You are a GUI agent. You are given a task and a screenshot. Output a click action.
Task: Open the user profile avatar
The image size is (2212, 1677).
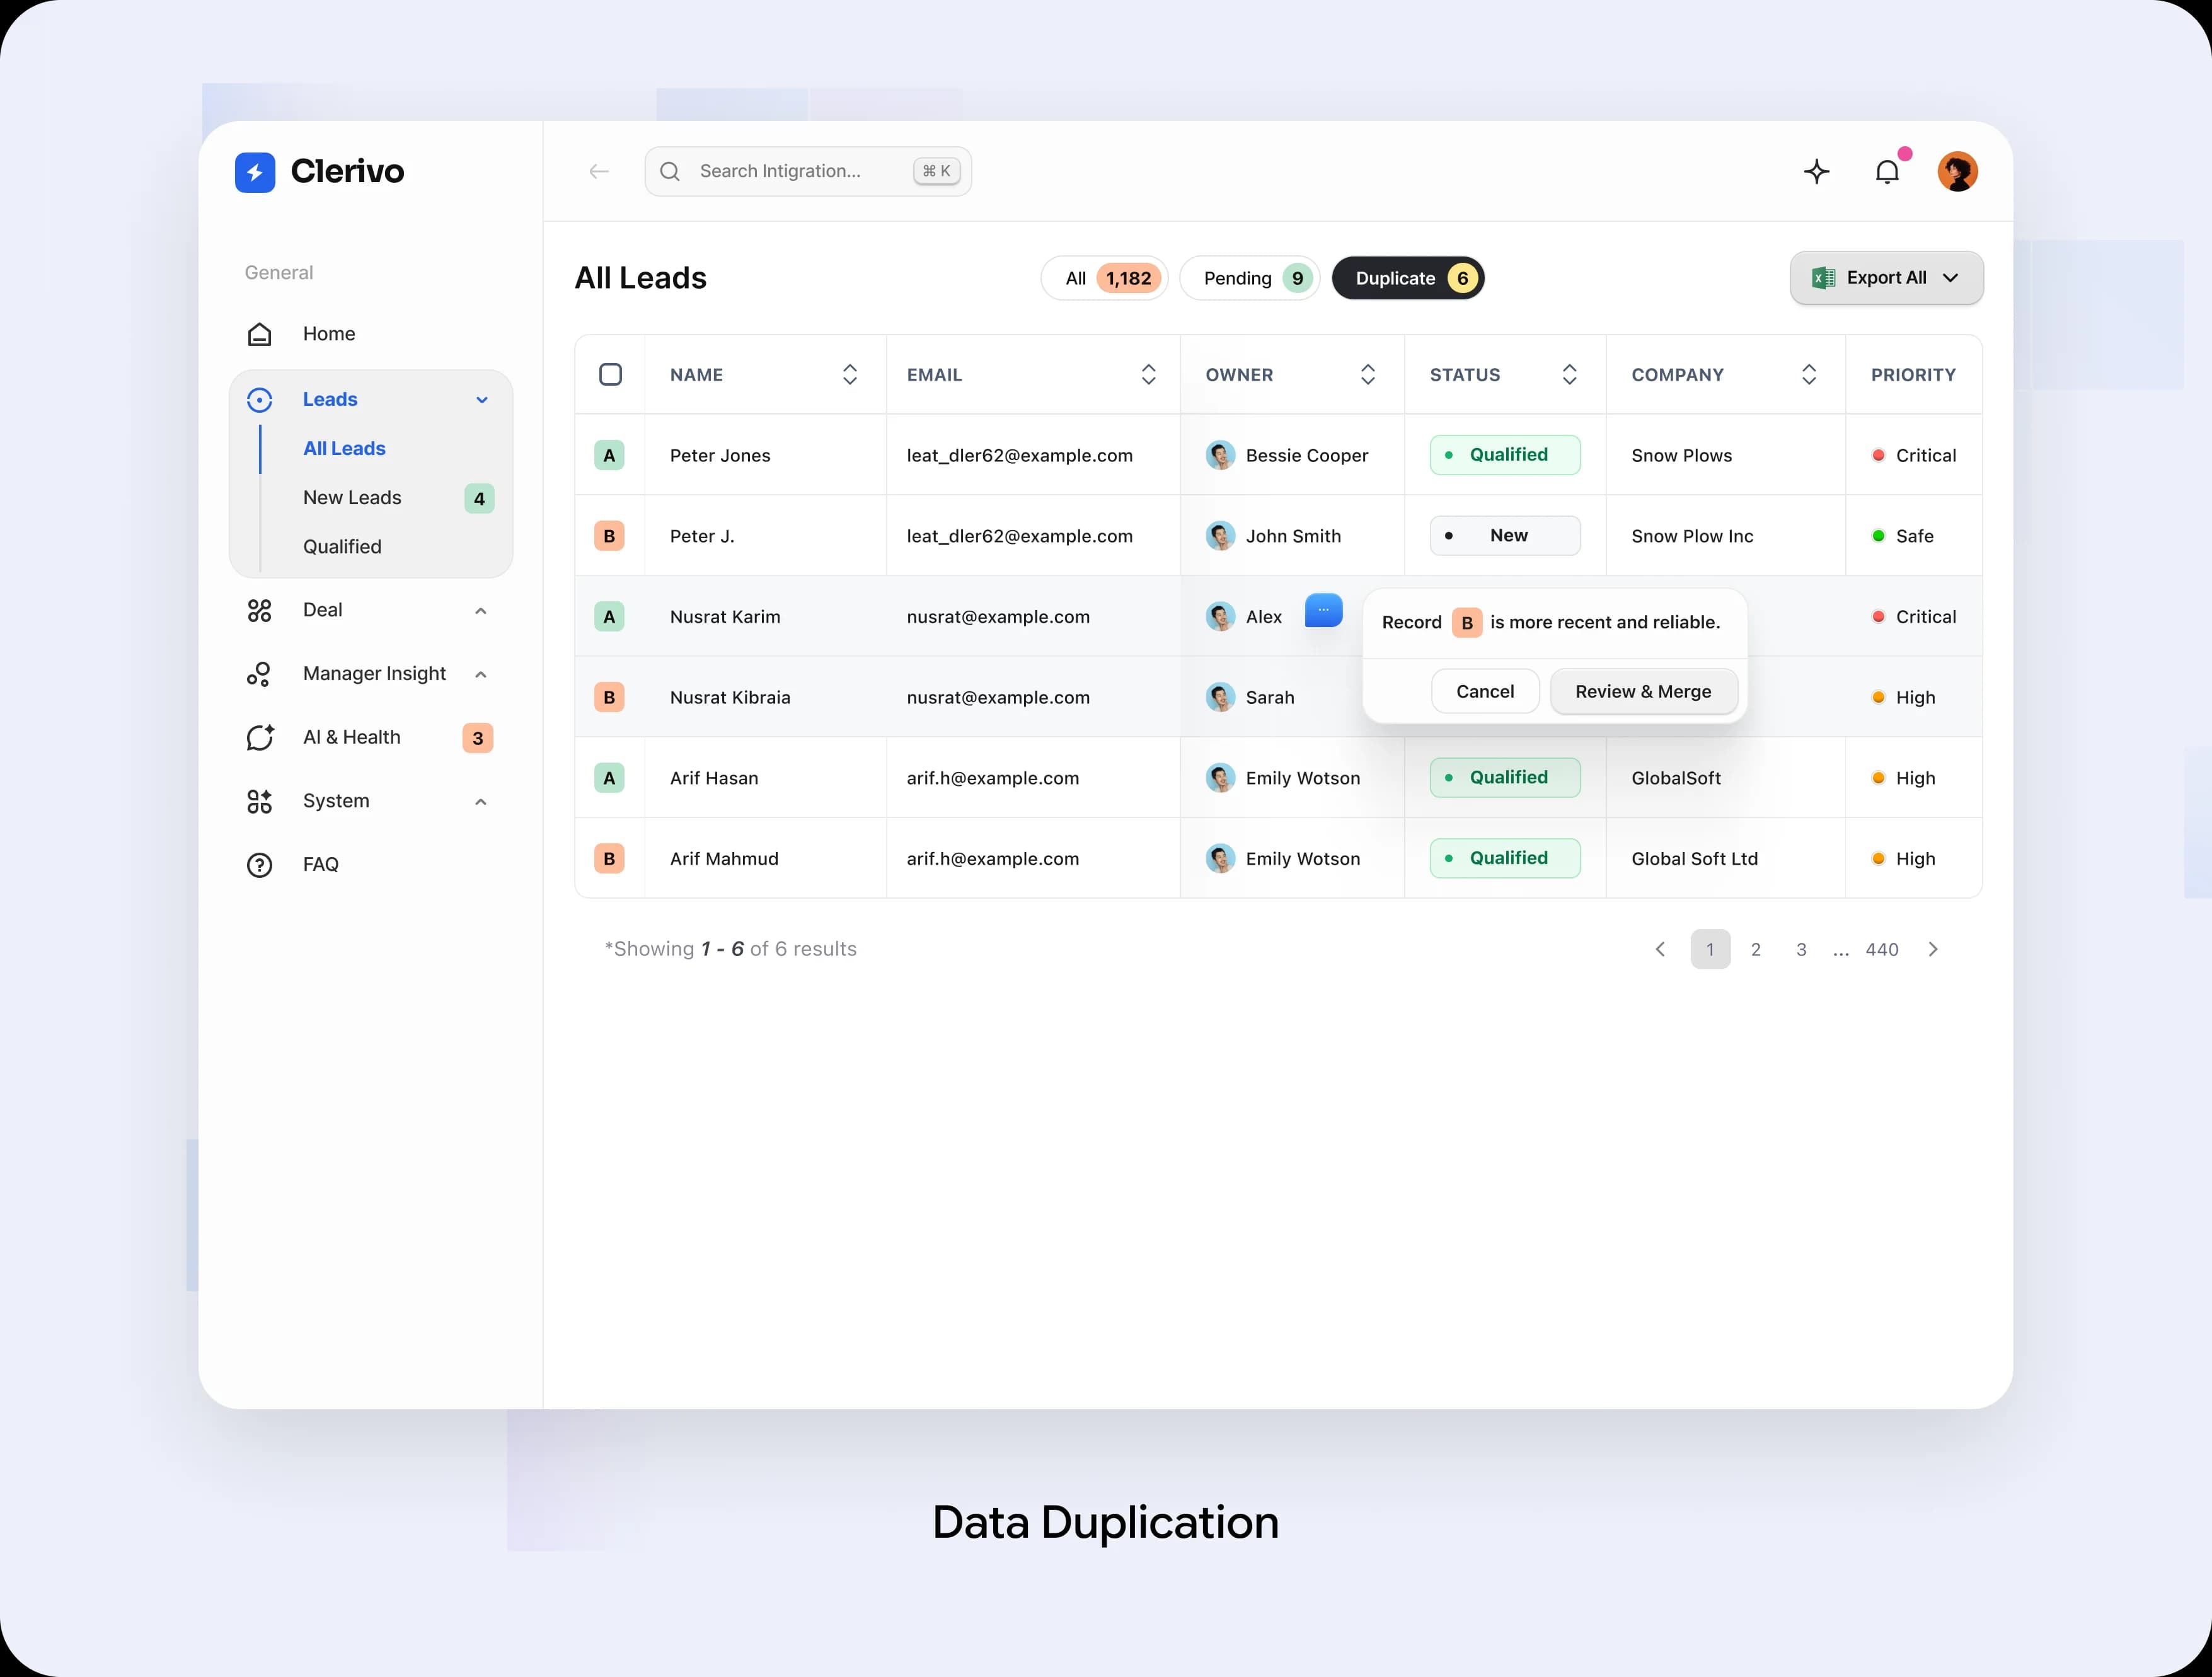1957,171
